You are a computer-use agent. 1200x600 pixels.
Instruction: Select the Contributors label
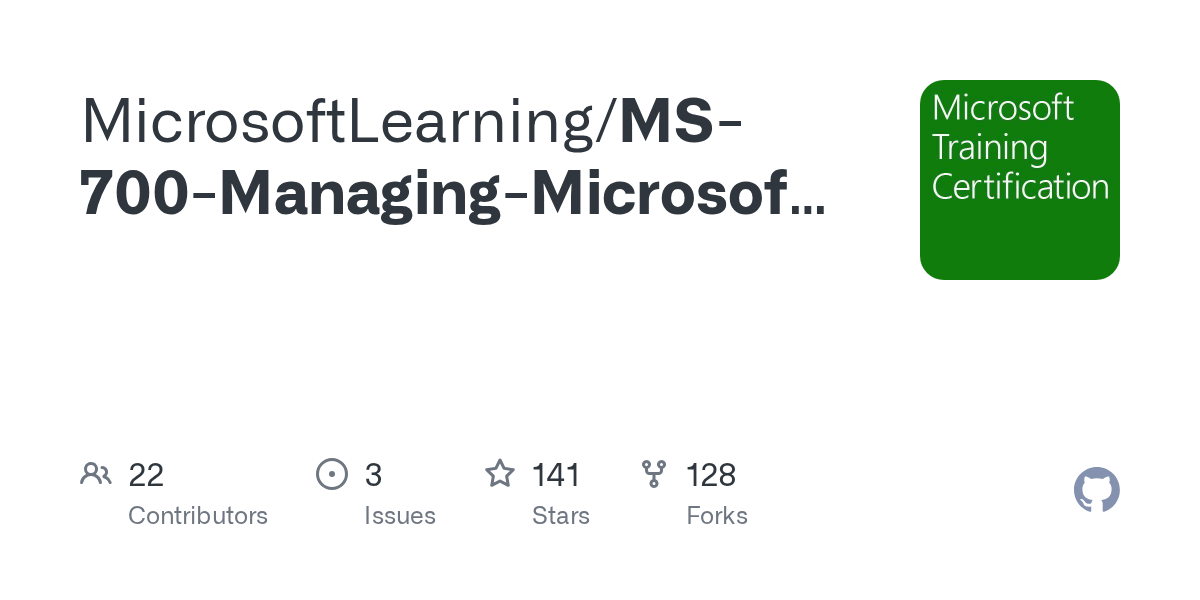(x=198, y=516)
